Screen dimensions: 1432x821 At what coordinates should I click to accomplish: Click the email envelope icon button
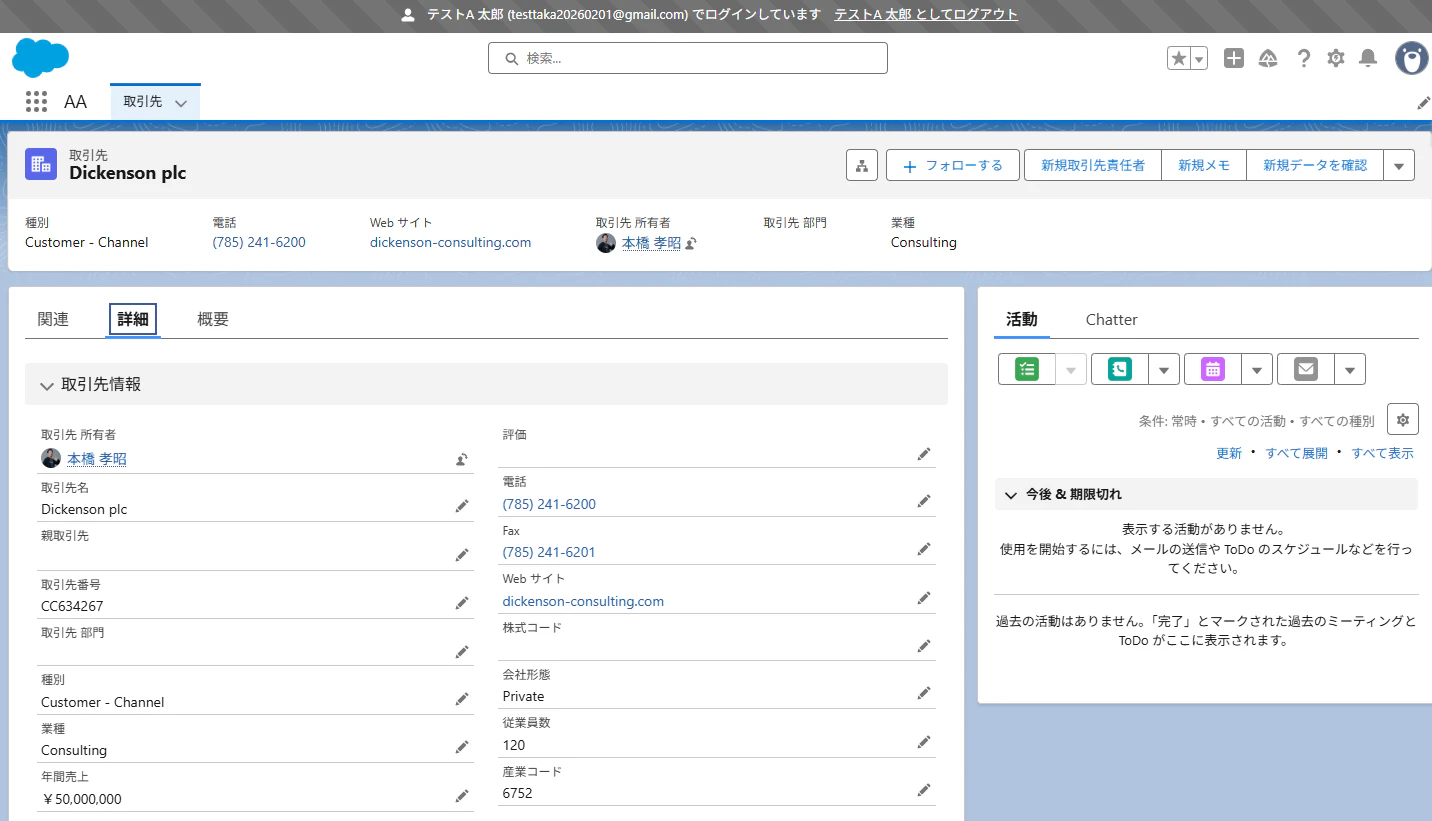coord(1306,369)
